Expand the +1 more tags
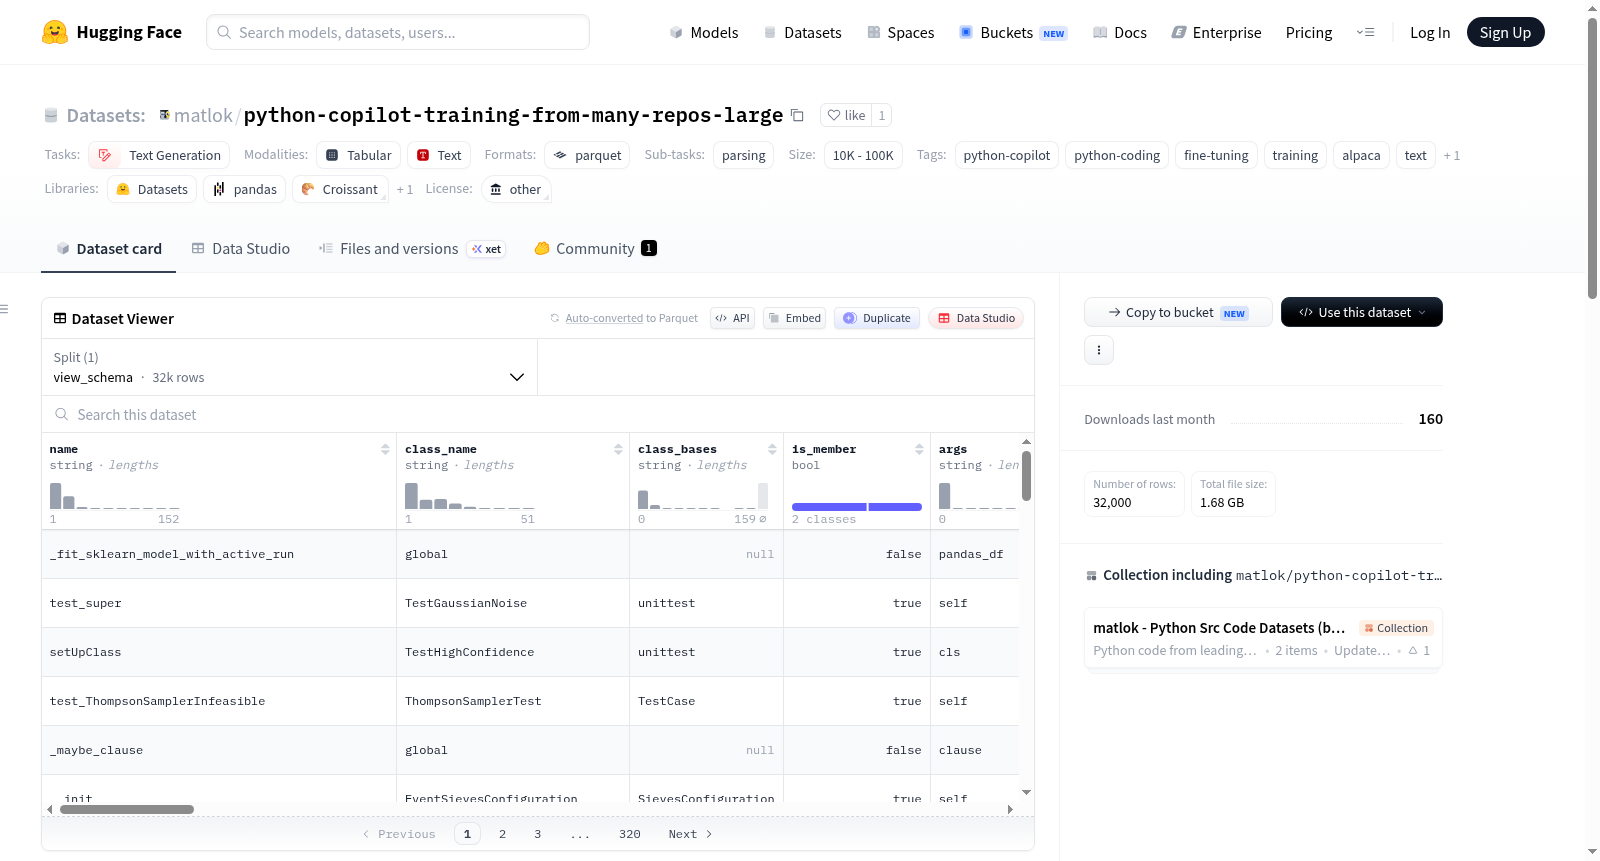This screenshot has width=1600, height=861. point(1452,155)
